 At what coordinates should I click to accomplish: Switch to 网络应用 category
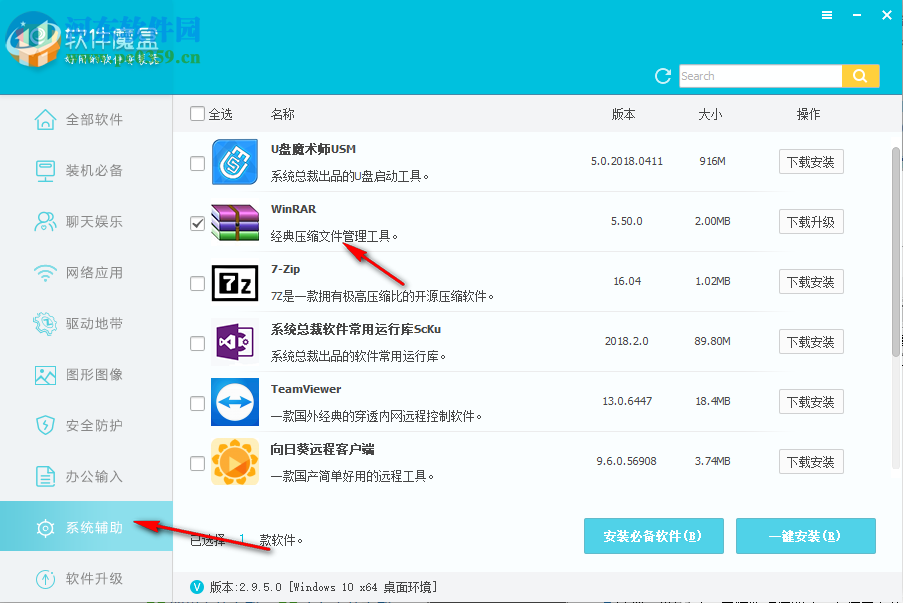click(86, 273)
